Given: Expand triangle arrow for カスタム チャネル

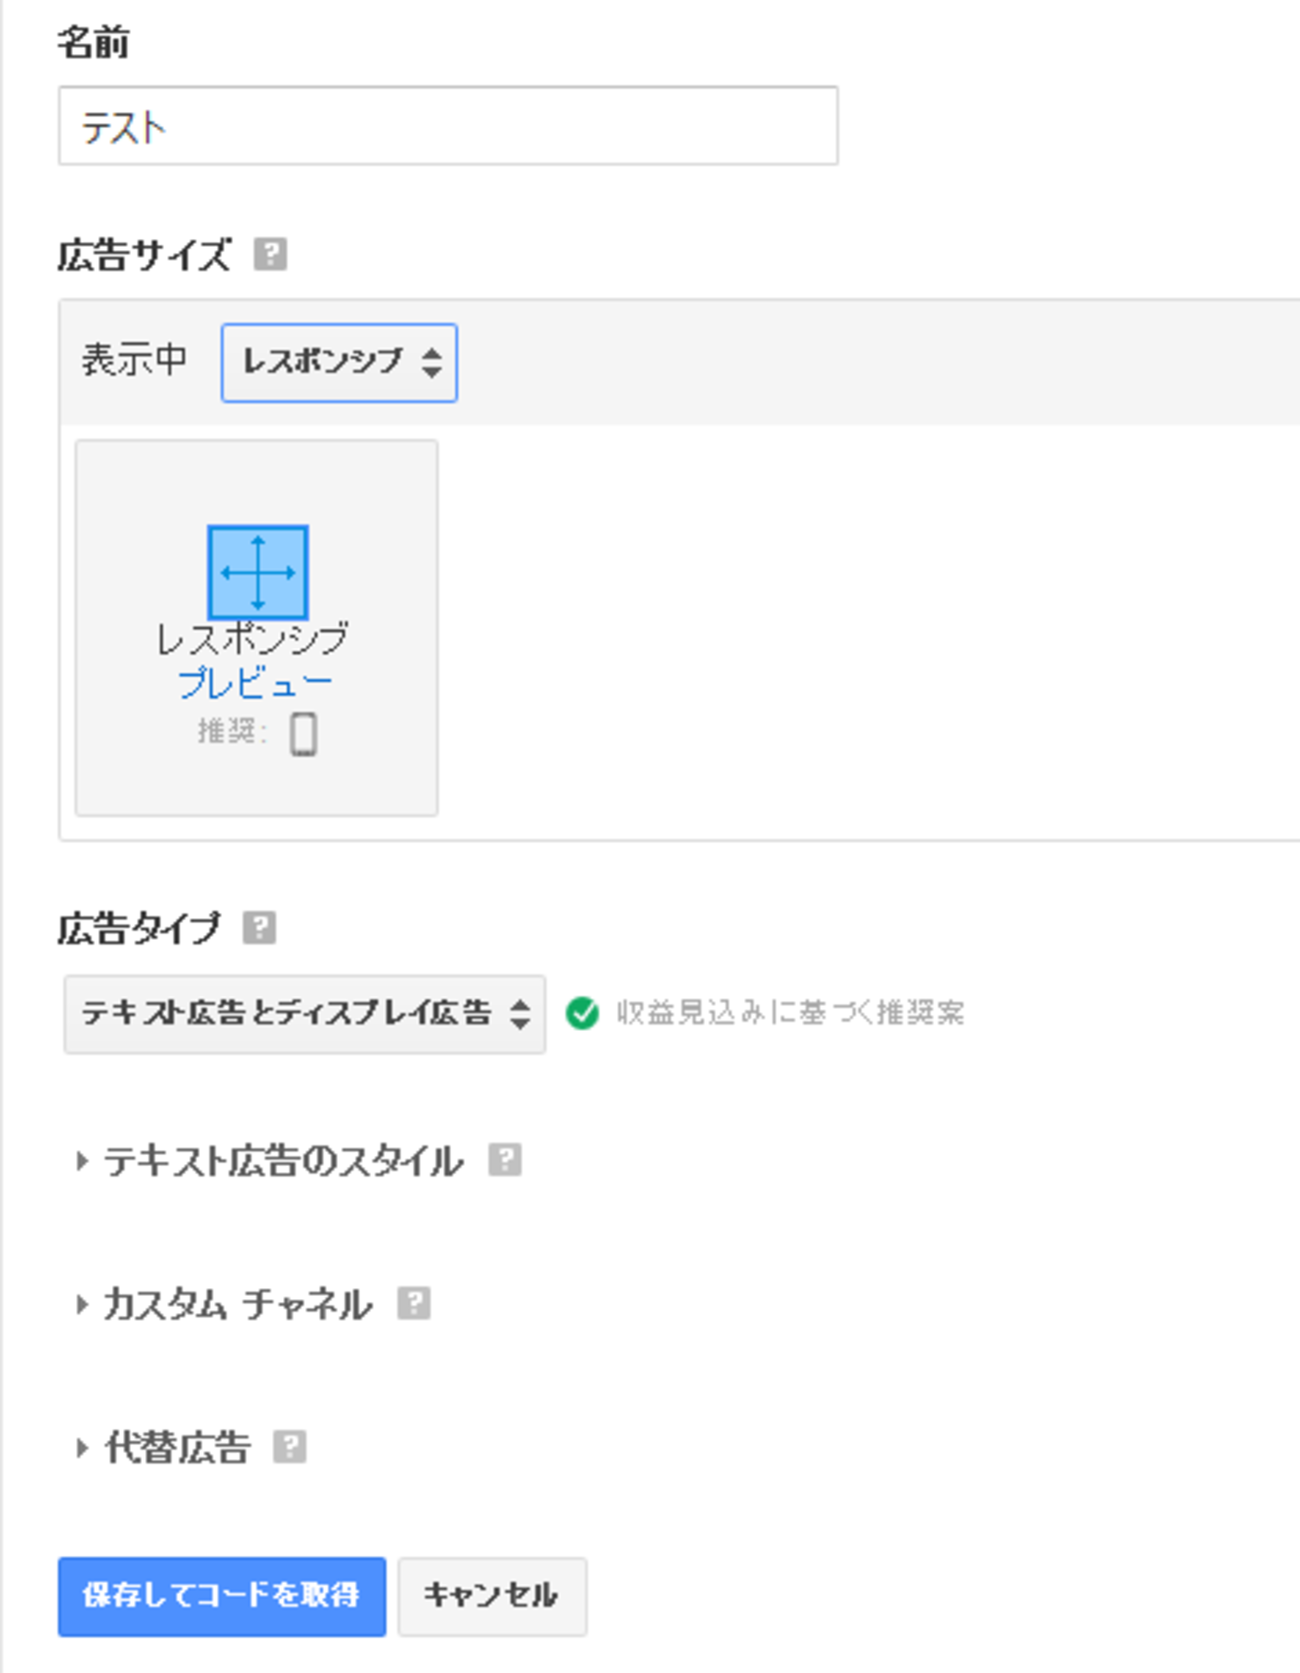Looking at the screenshot, I should [x=82, y=1304].
